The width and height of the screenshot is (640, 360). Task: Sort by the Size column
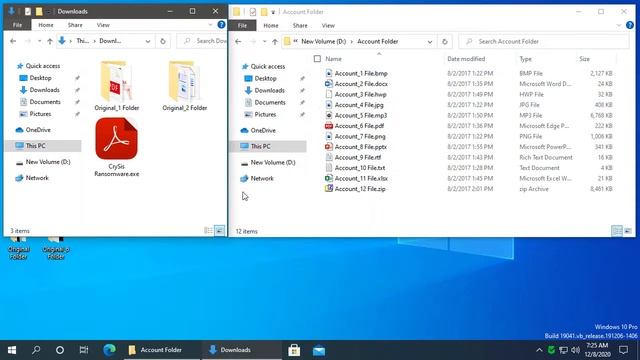tap(584, 59)
